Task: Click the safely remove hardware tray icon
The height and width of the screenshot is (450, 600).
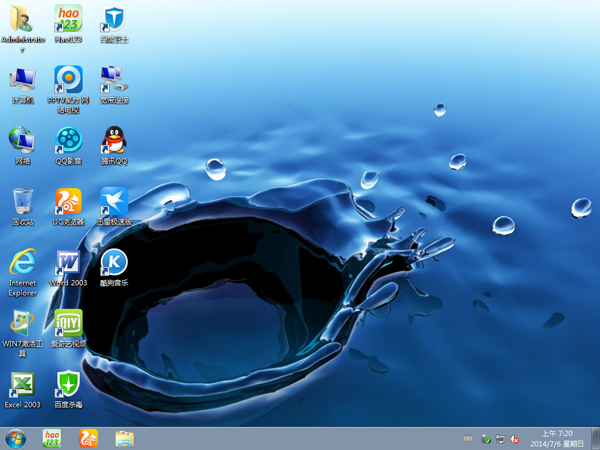Action: coord(486,439)
